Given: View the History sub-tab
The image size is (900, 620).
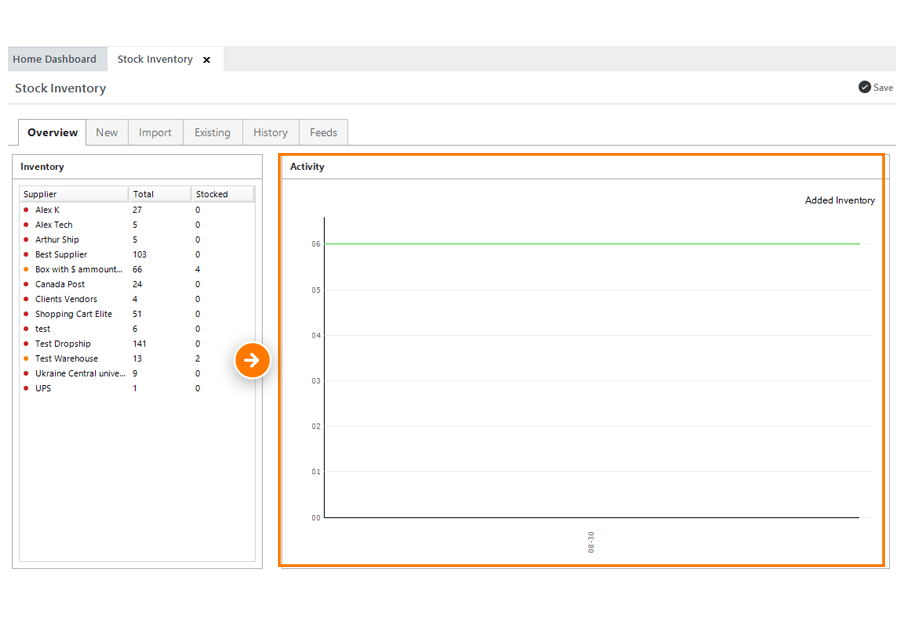Looking at the screenshot, I should [270, 133].
